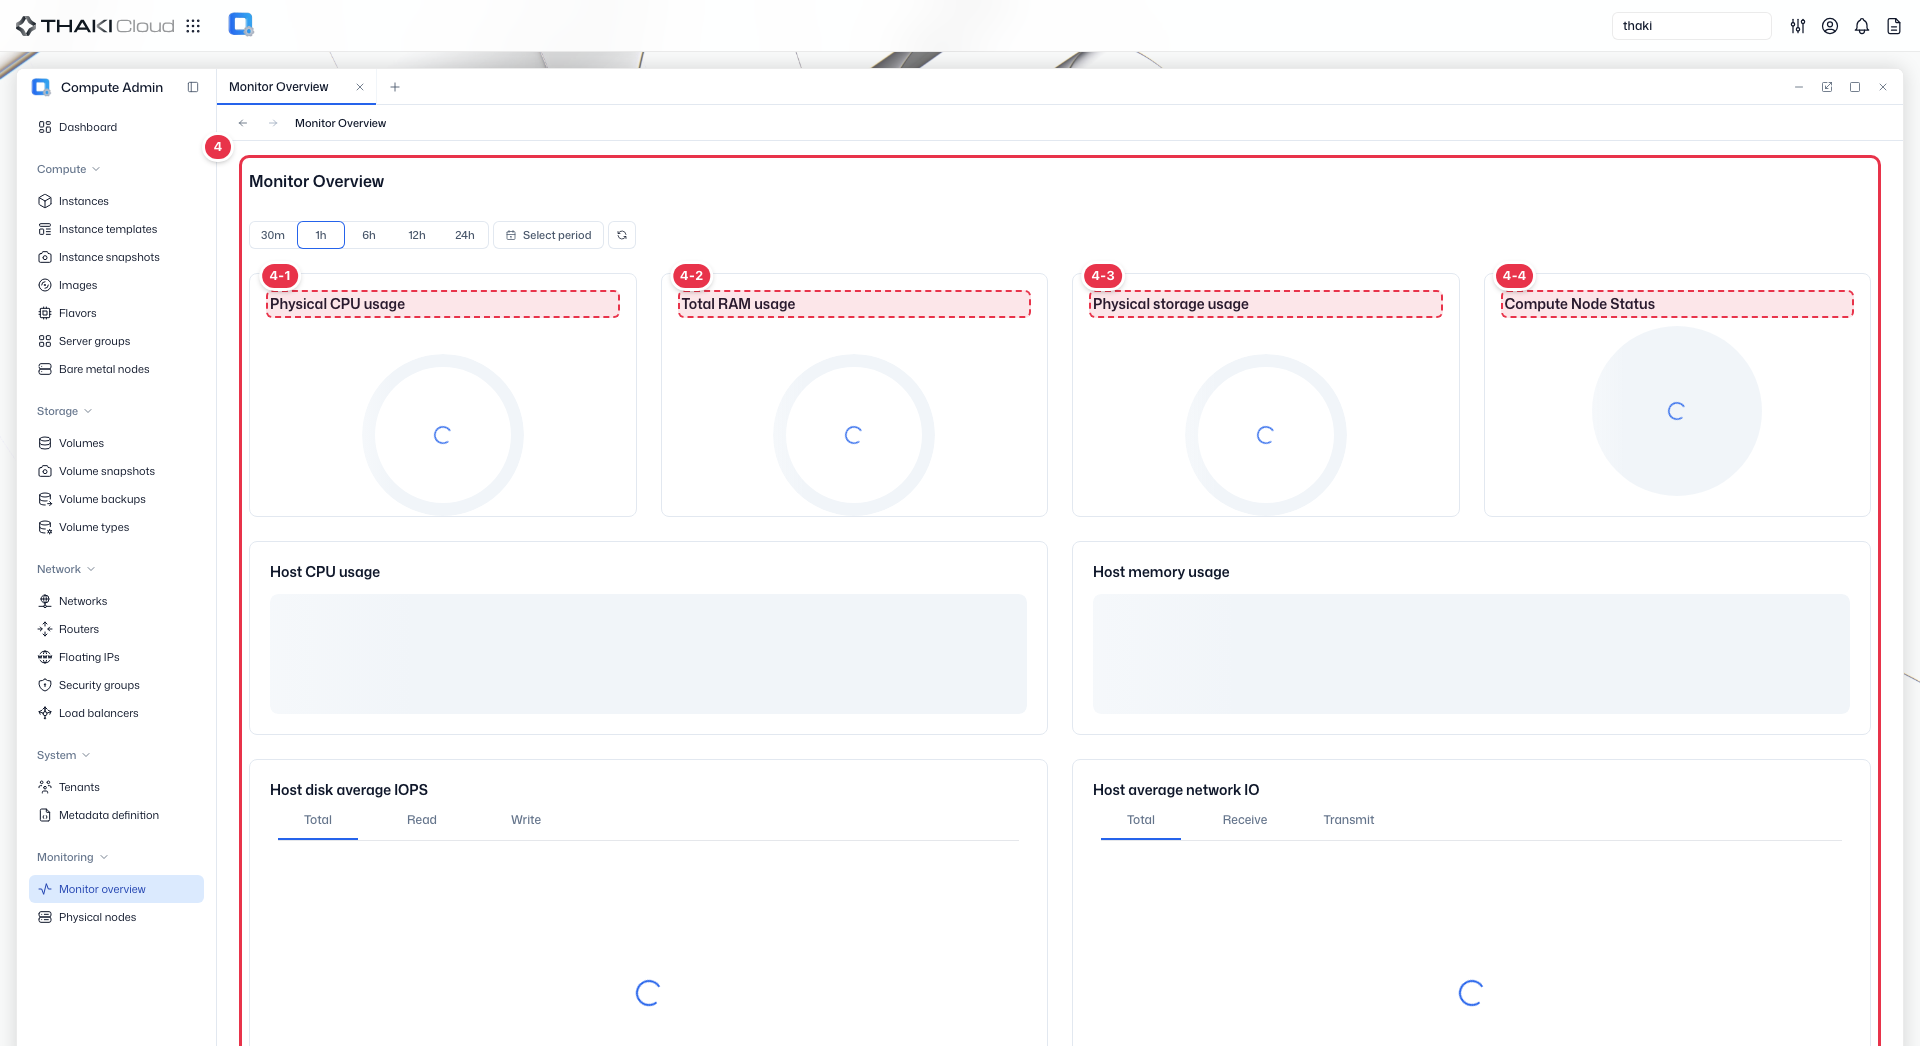Open the Select period date picker

[x=548, y=235]
